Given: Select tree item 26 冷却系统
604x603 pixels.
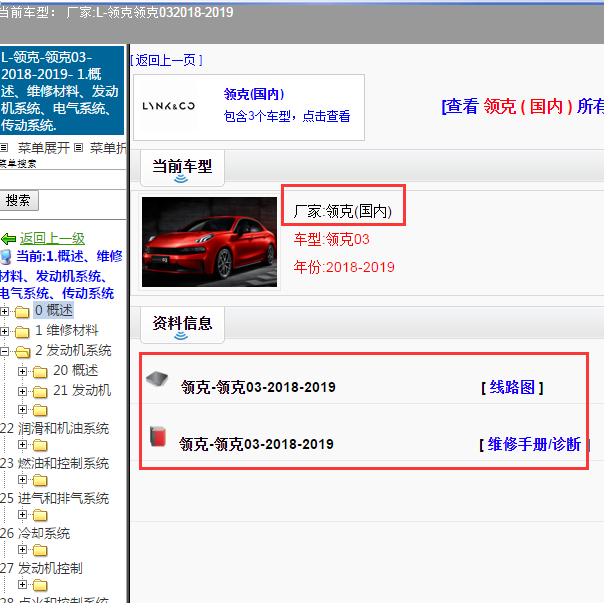Looking at the screenshot, I should coord(35,533).
